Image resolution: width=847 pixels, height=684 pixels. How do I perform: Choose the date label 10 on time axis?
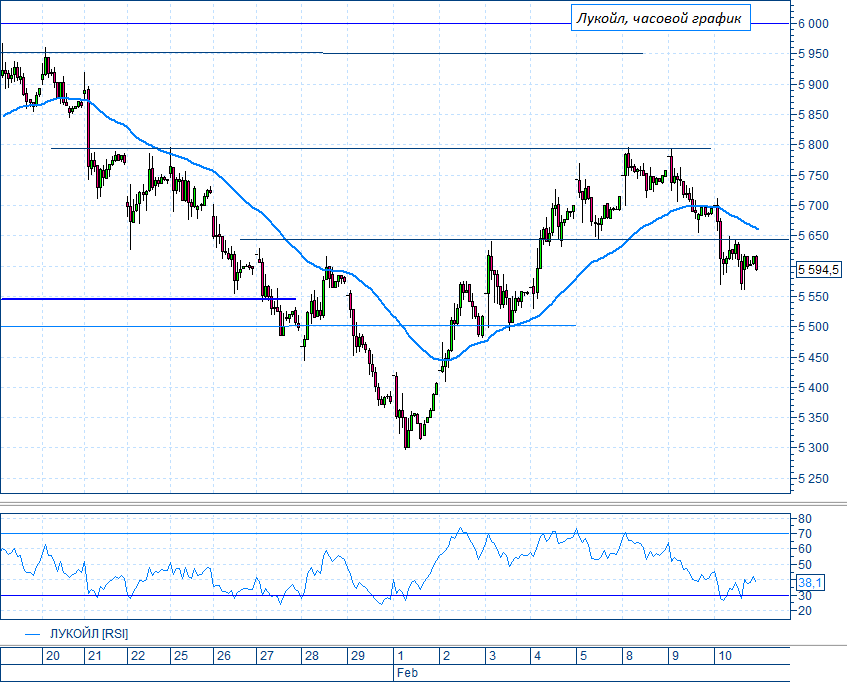(725, 656)
